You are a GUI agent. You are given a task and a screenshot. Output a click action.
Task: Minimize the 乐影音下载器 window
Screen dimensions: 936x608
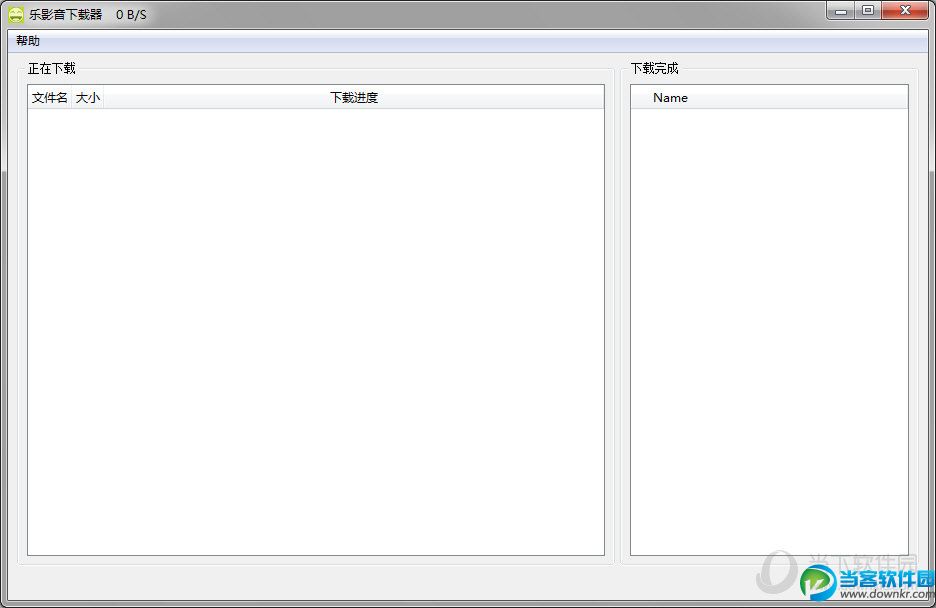(840, 11)
